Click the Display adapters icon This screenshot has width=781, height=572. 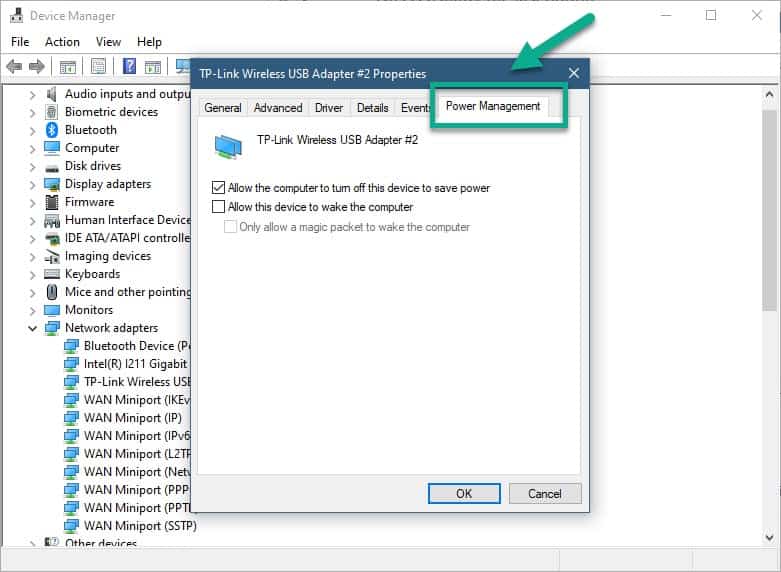pos(52,184)
